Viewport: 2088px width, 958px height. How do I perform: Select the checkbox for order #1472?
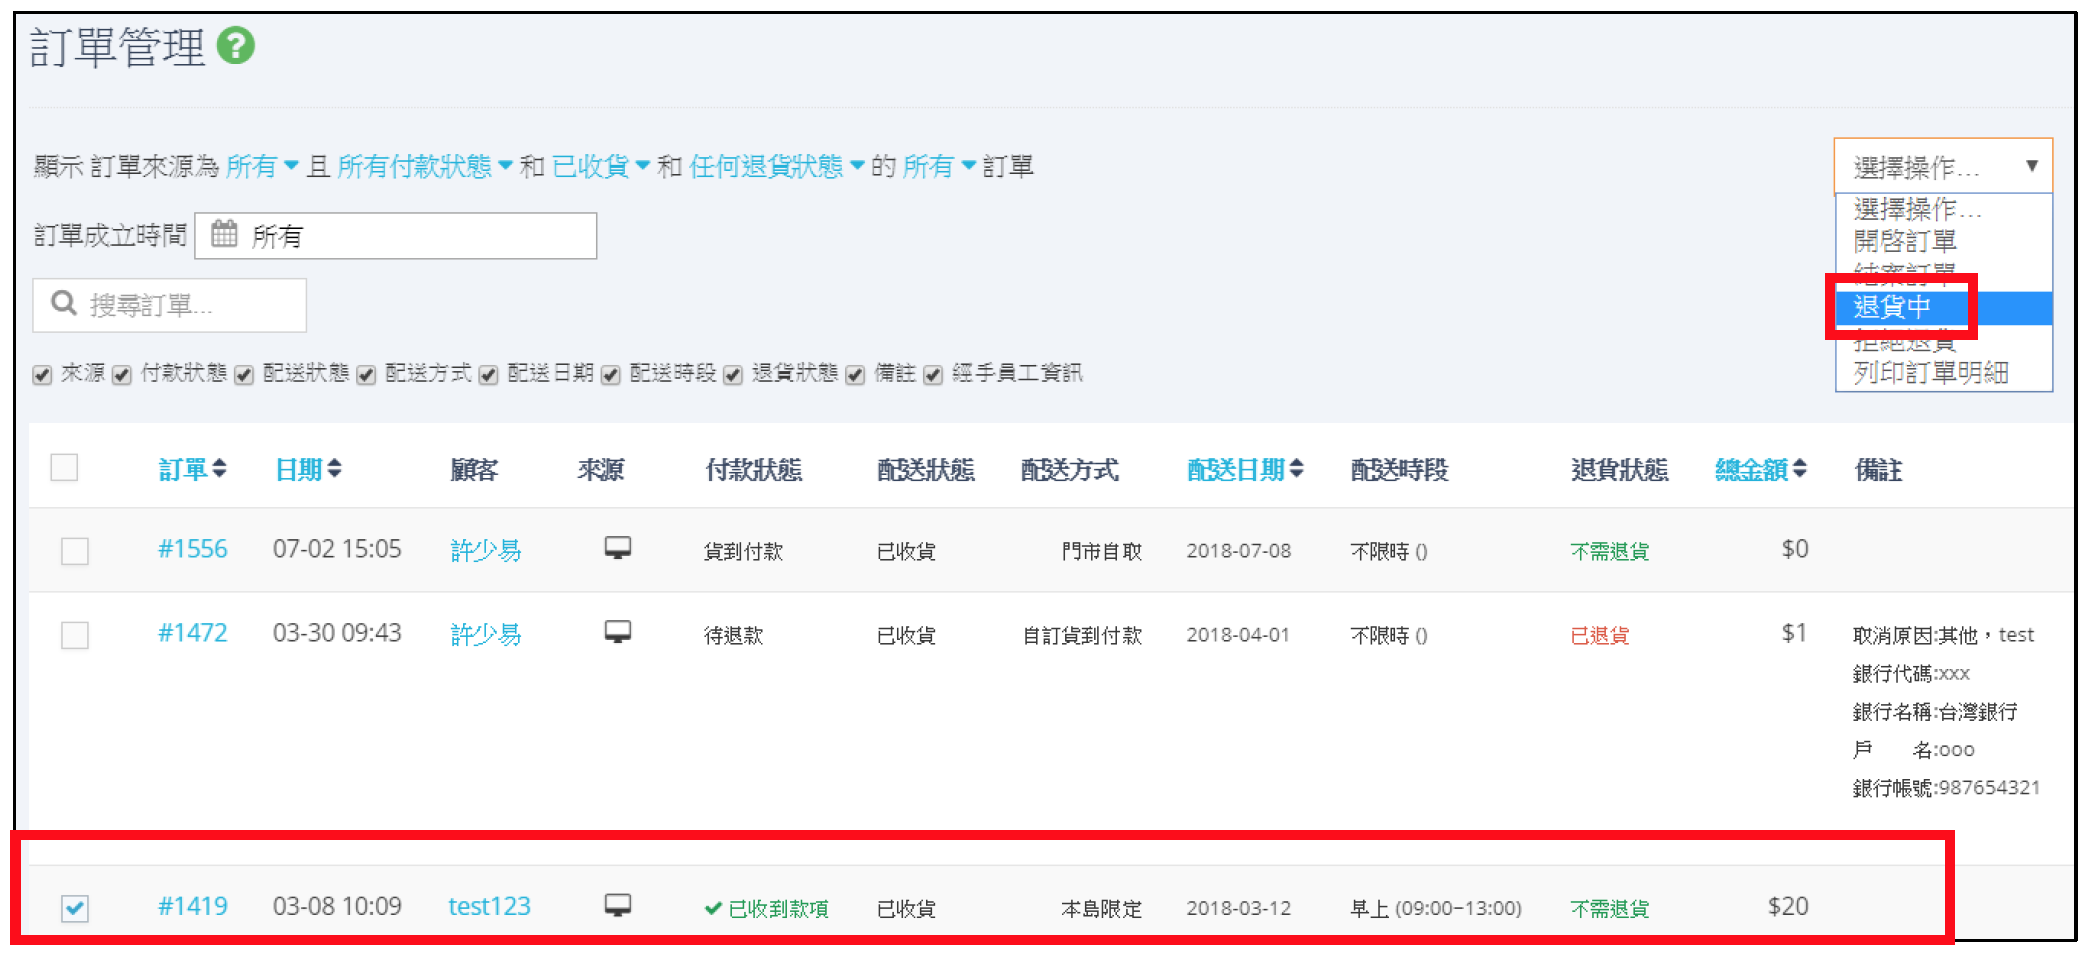point(75,635)
